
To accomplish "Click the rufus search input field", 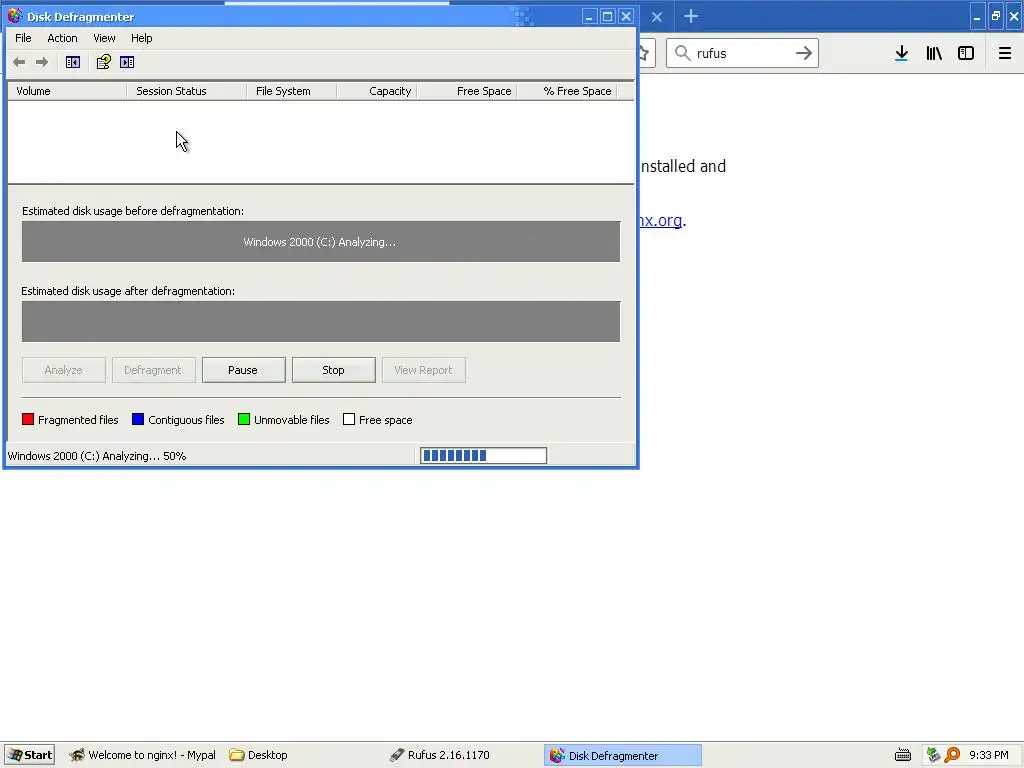I will (743, 53).
